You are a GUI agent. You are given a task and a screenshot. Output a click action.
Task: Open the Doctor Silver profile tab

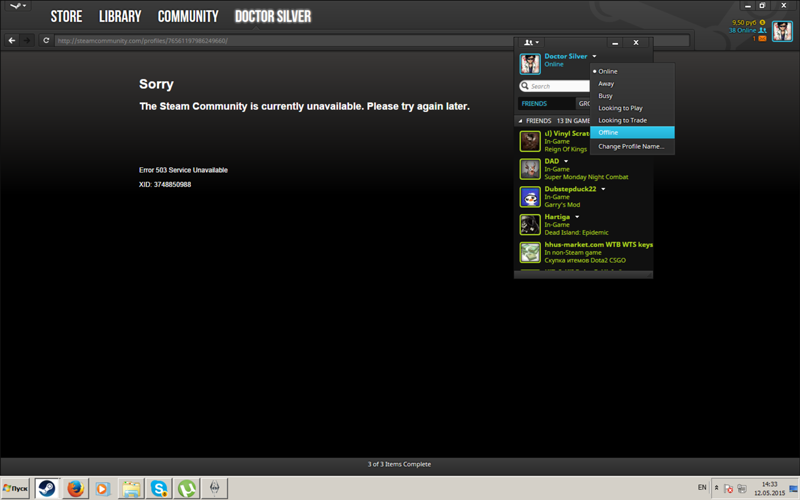click(272, 16)
